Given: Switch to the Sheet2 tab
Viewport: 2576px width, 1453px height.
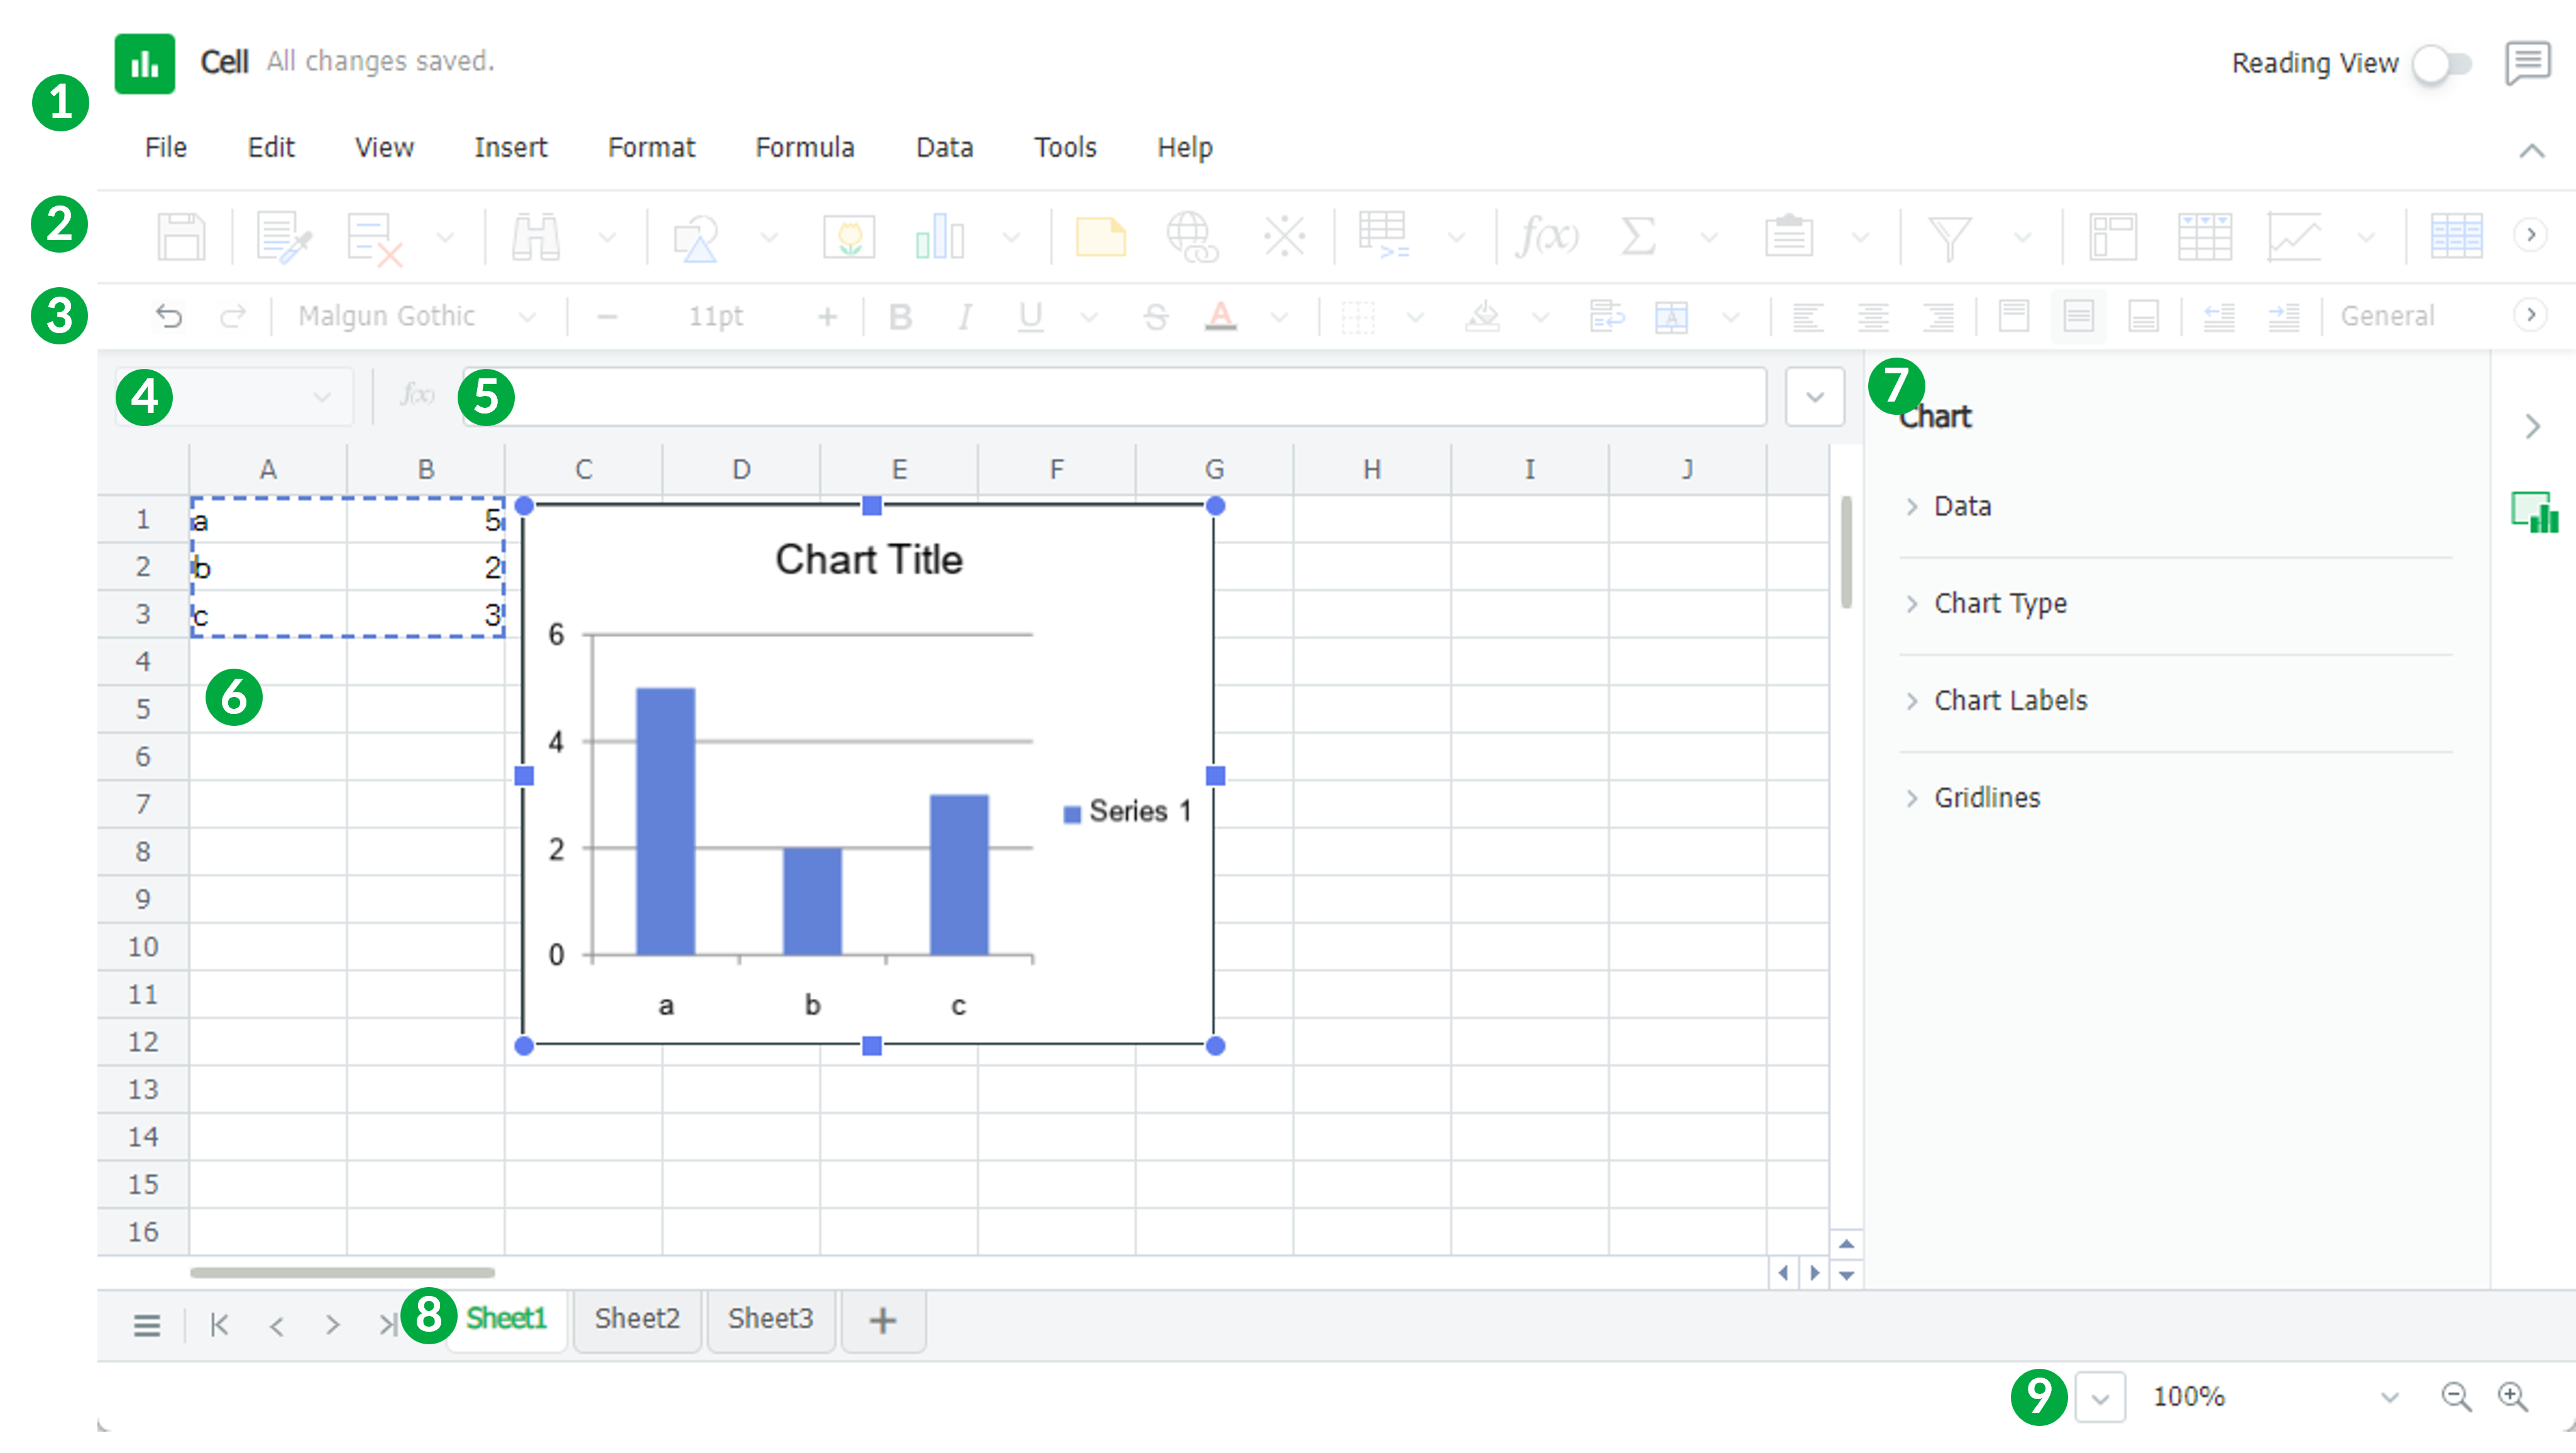Looking at the screenshot, I should pos(637,1319).
